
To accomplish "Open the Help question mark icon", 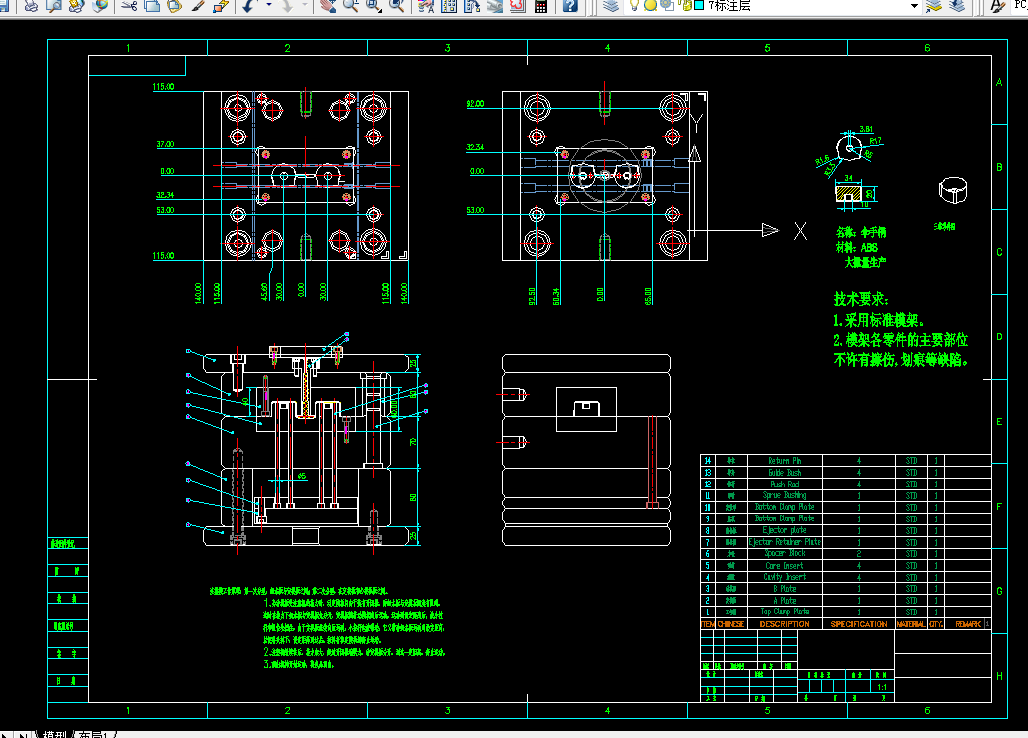I will (x=570, y=6).
